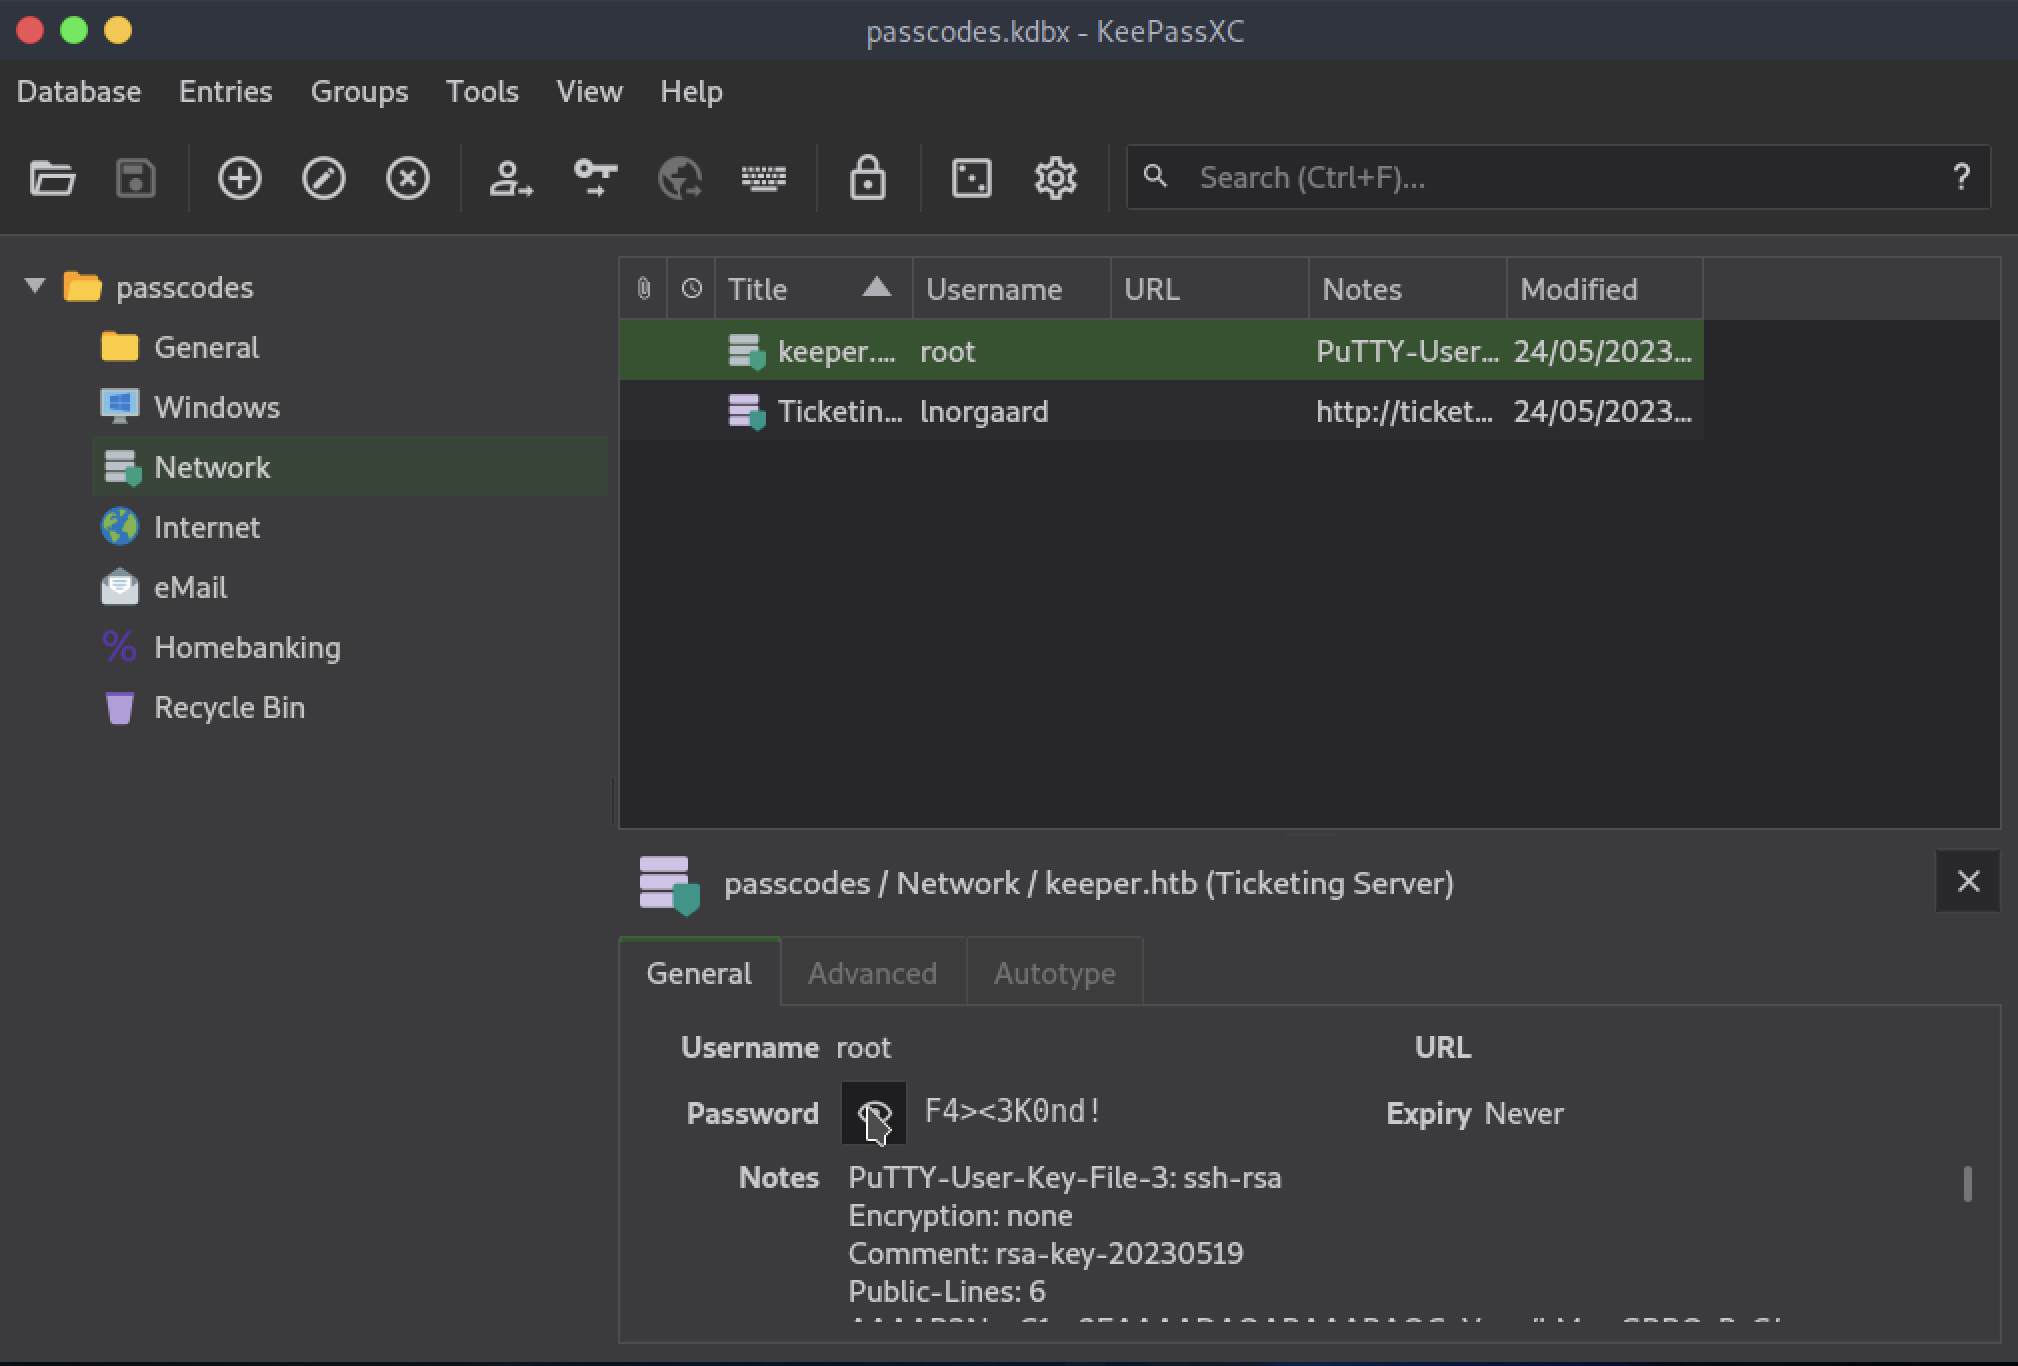The image size is (2018, 1366).
Task: Edit the entry with the pencil icon
Action: (324, 179)
